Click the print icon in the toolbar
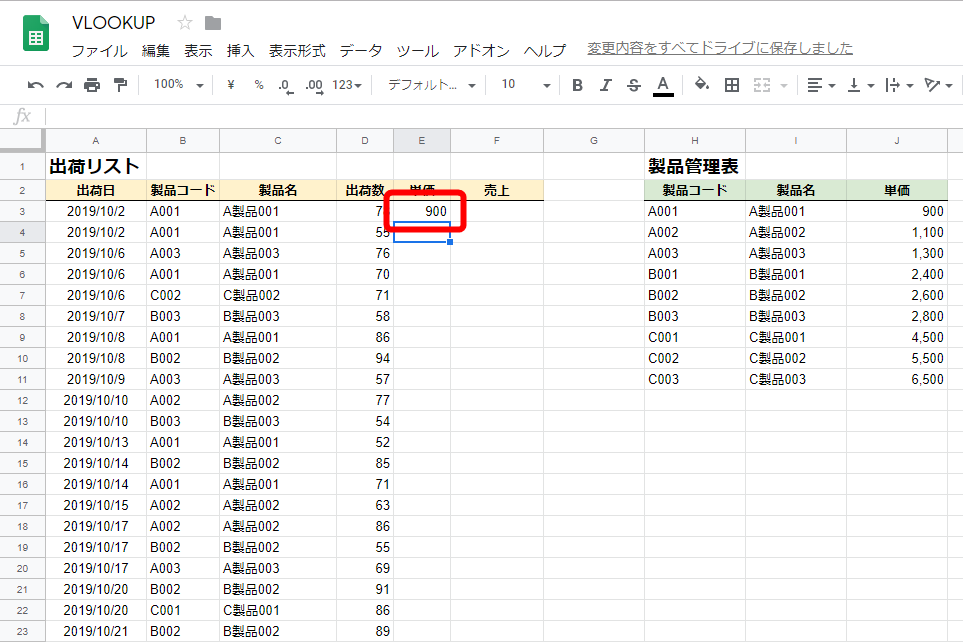The height and width of the screenshot is (642, 963). [90, 85]
